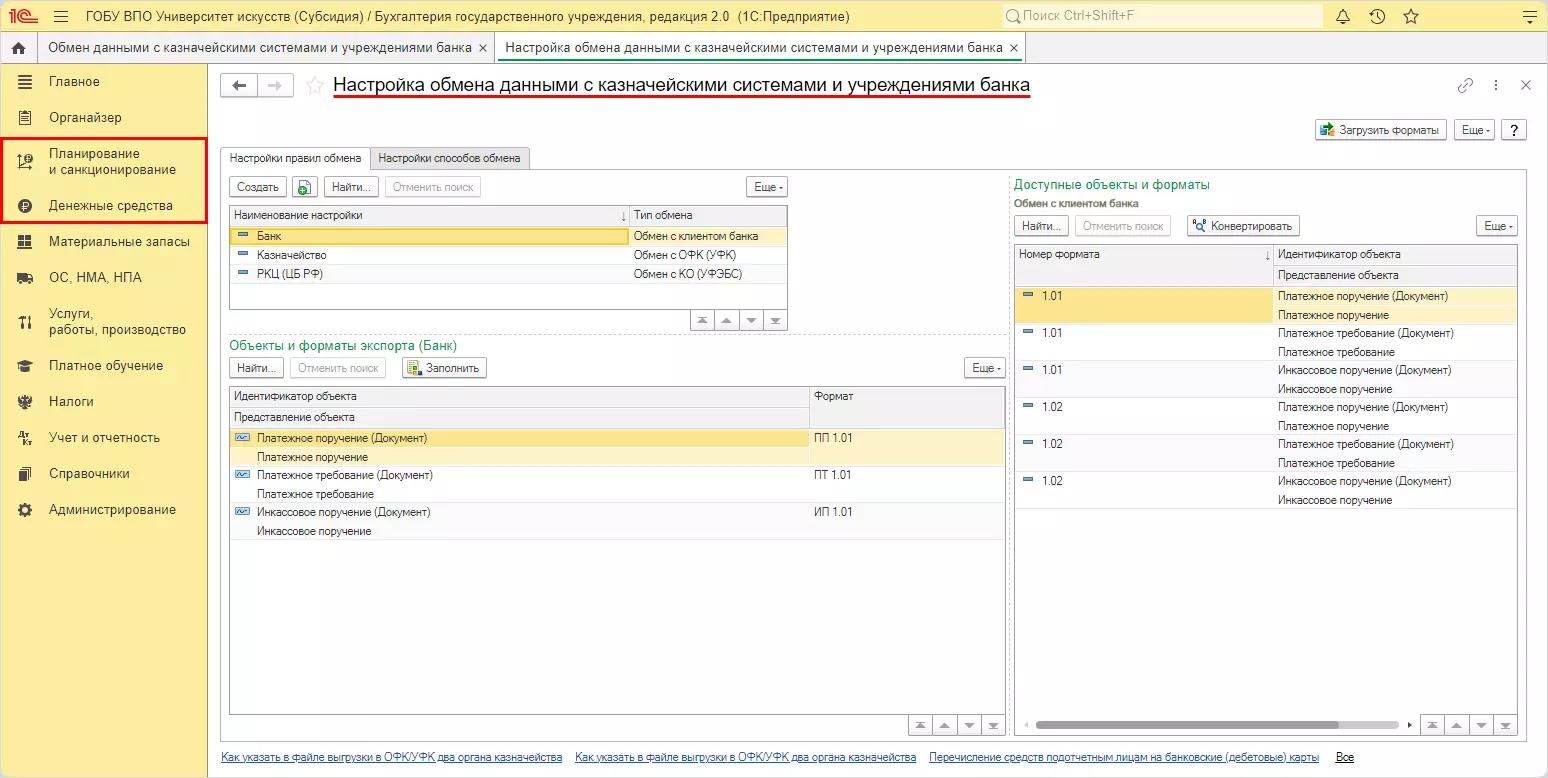Open the hamburger main menu
Image resolution: width=1548 pixels, height=778 pixels.
pyautogui.click(x=60, y=17)
